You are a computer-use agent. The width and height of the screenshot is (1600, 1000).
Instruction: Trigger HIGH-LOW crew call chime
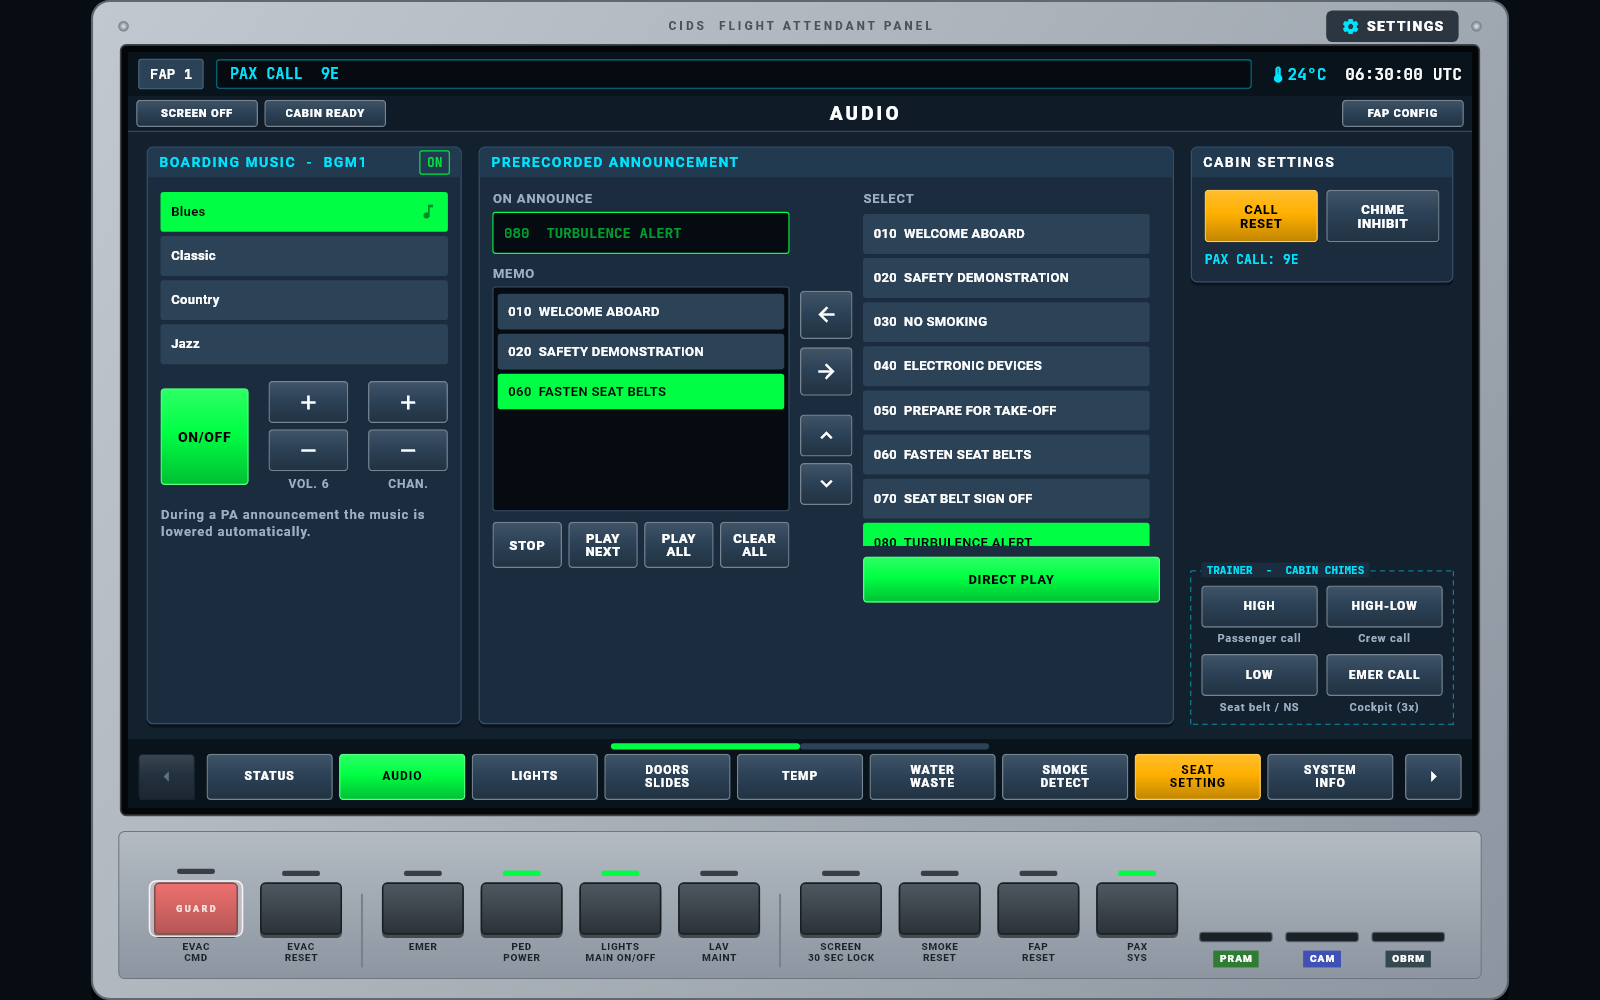click(x=1384, y=606)
